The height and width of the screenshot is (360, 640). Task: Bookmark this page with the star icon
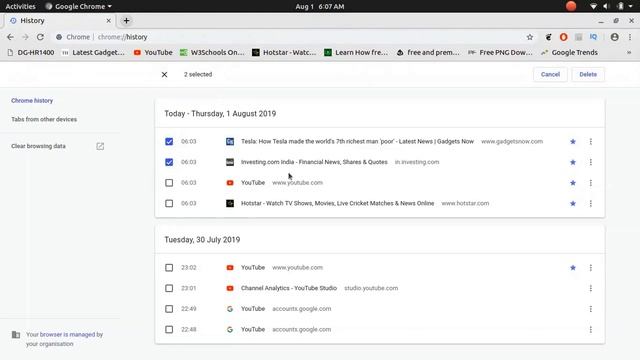pyautogui.click(x=530, y=37)
